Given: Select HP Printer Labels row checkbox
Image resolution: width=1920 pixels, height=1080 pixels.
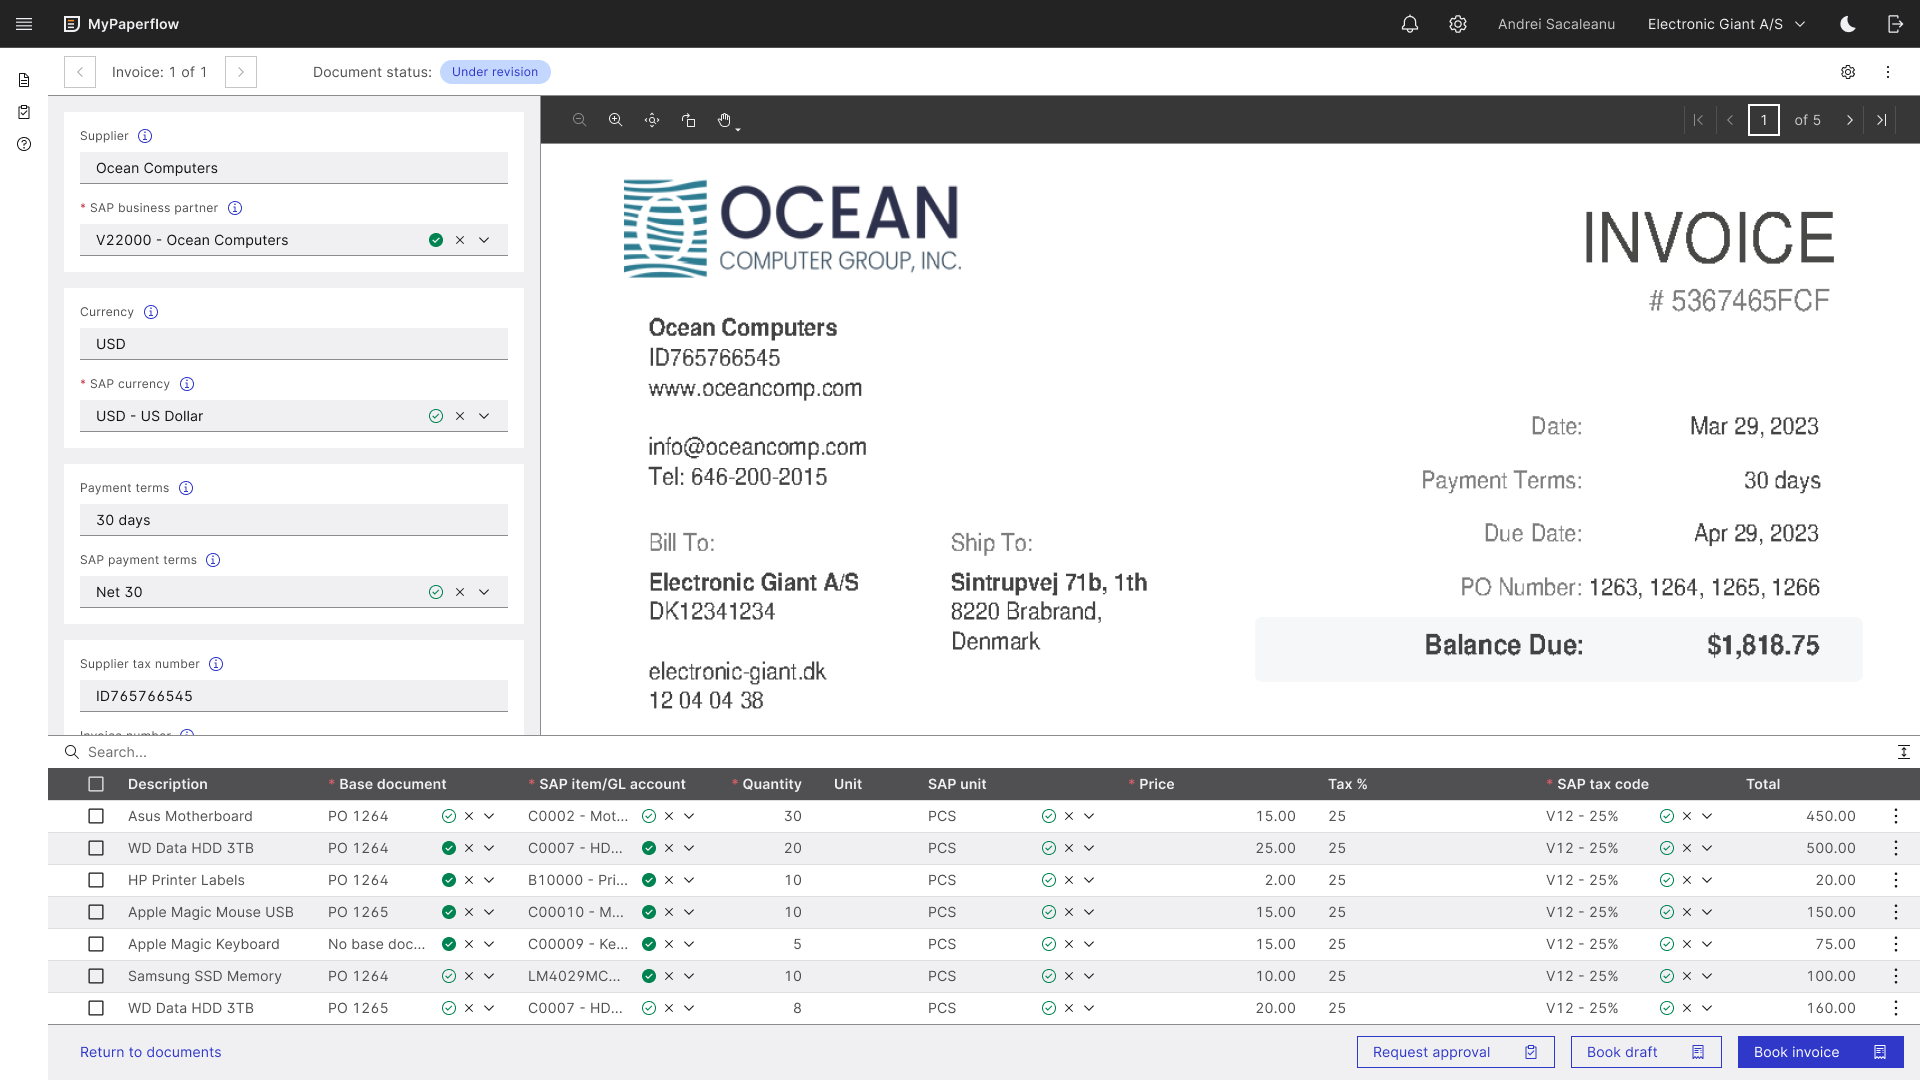Looking at the screenshot, I should coord(96,880).
